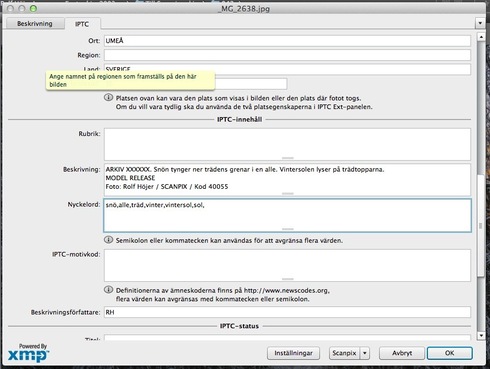Screen dimensions: 490x369
Task: Click the Rubrik text area
Action: [287, 144]
